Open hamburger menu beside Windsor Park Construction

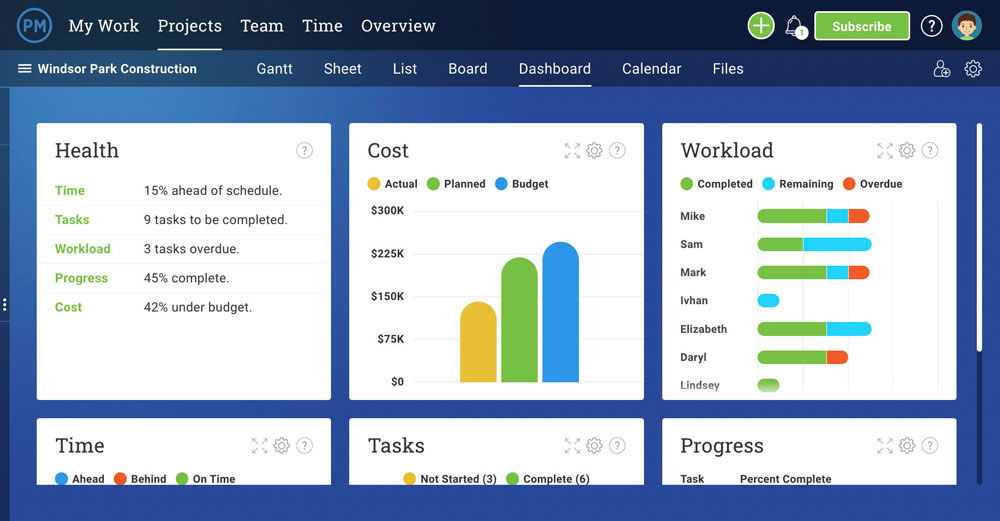(24, 68)
